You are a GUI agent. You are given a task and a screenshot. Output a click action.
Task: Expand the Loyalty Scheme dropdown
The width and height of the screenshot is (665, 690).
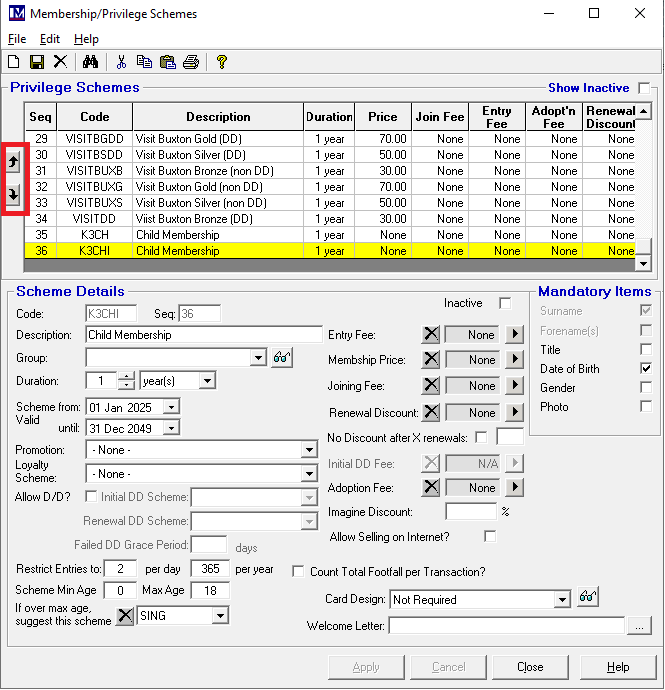(x=309, y=474)
